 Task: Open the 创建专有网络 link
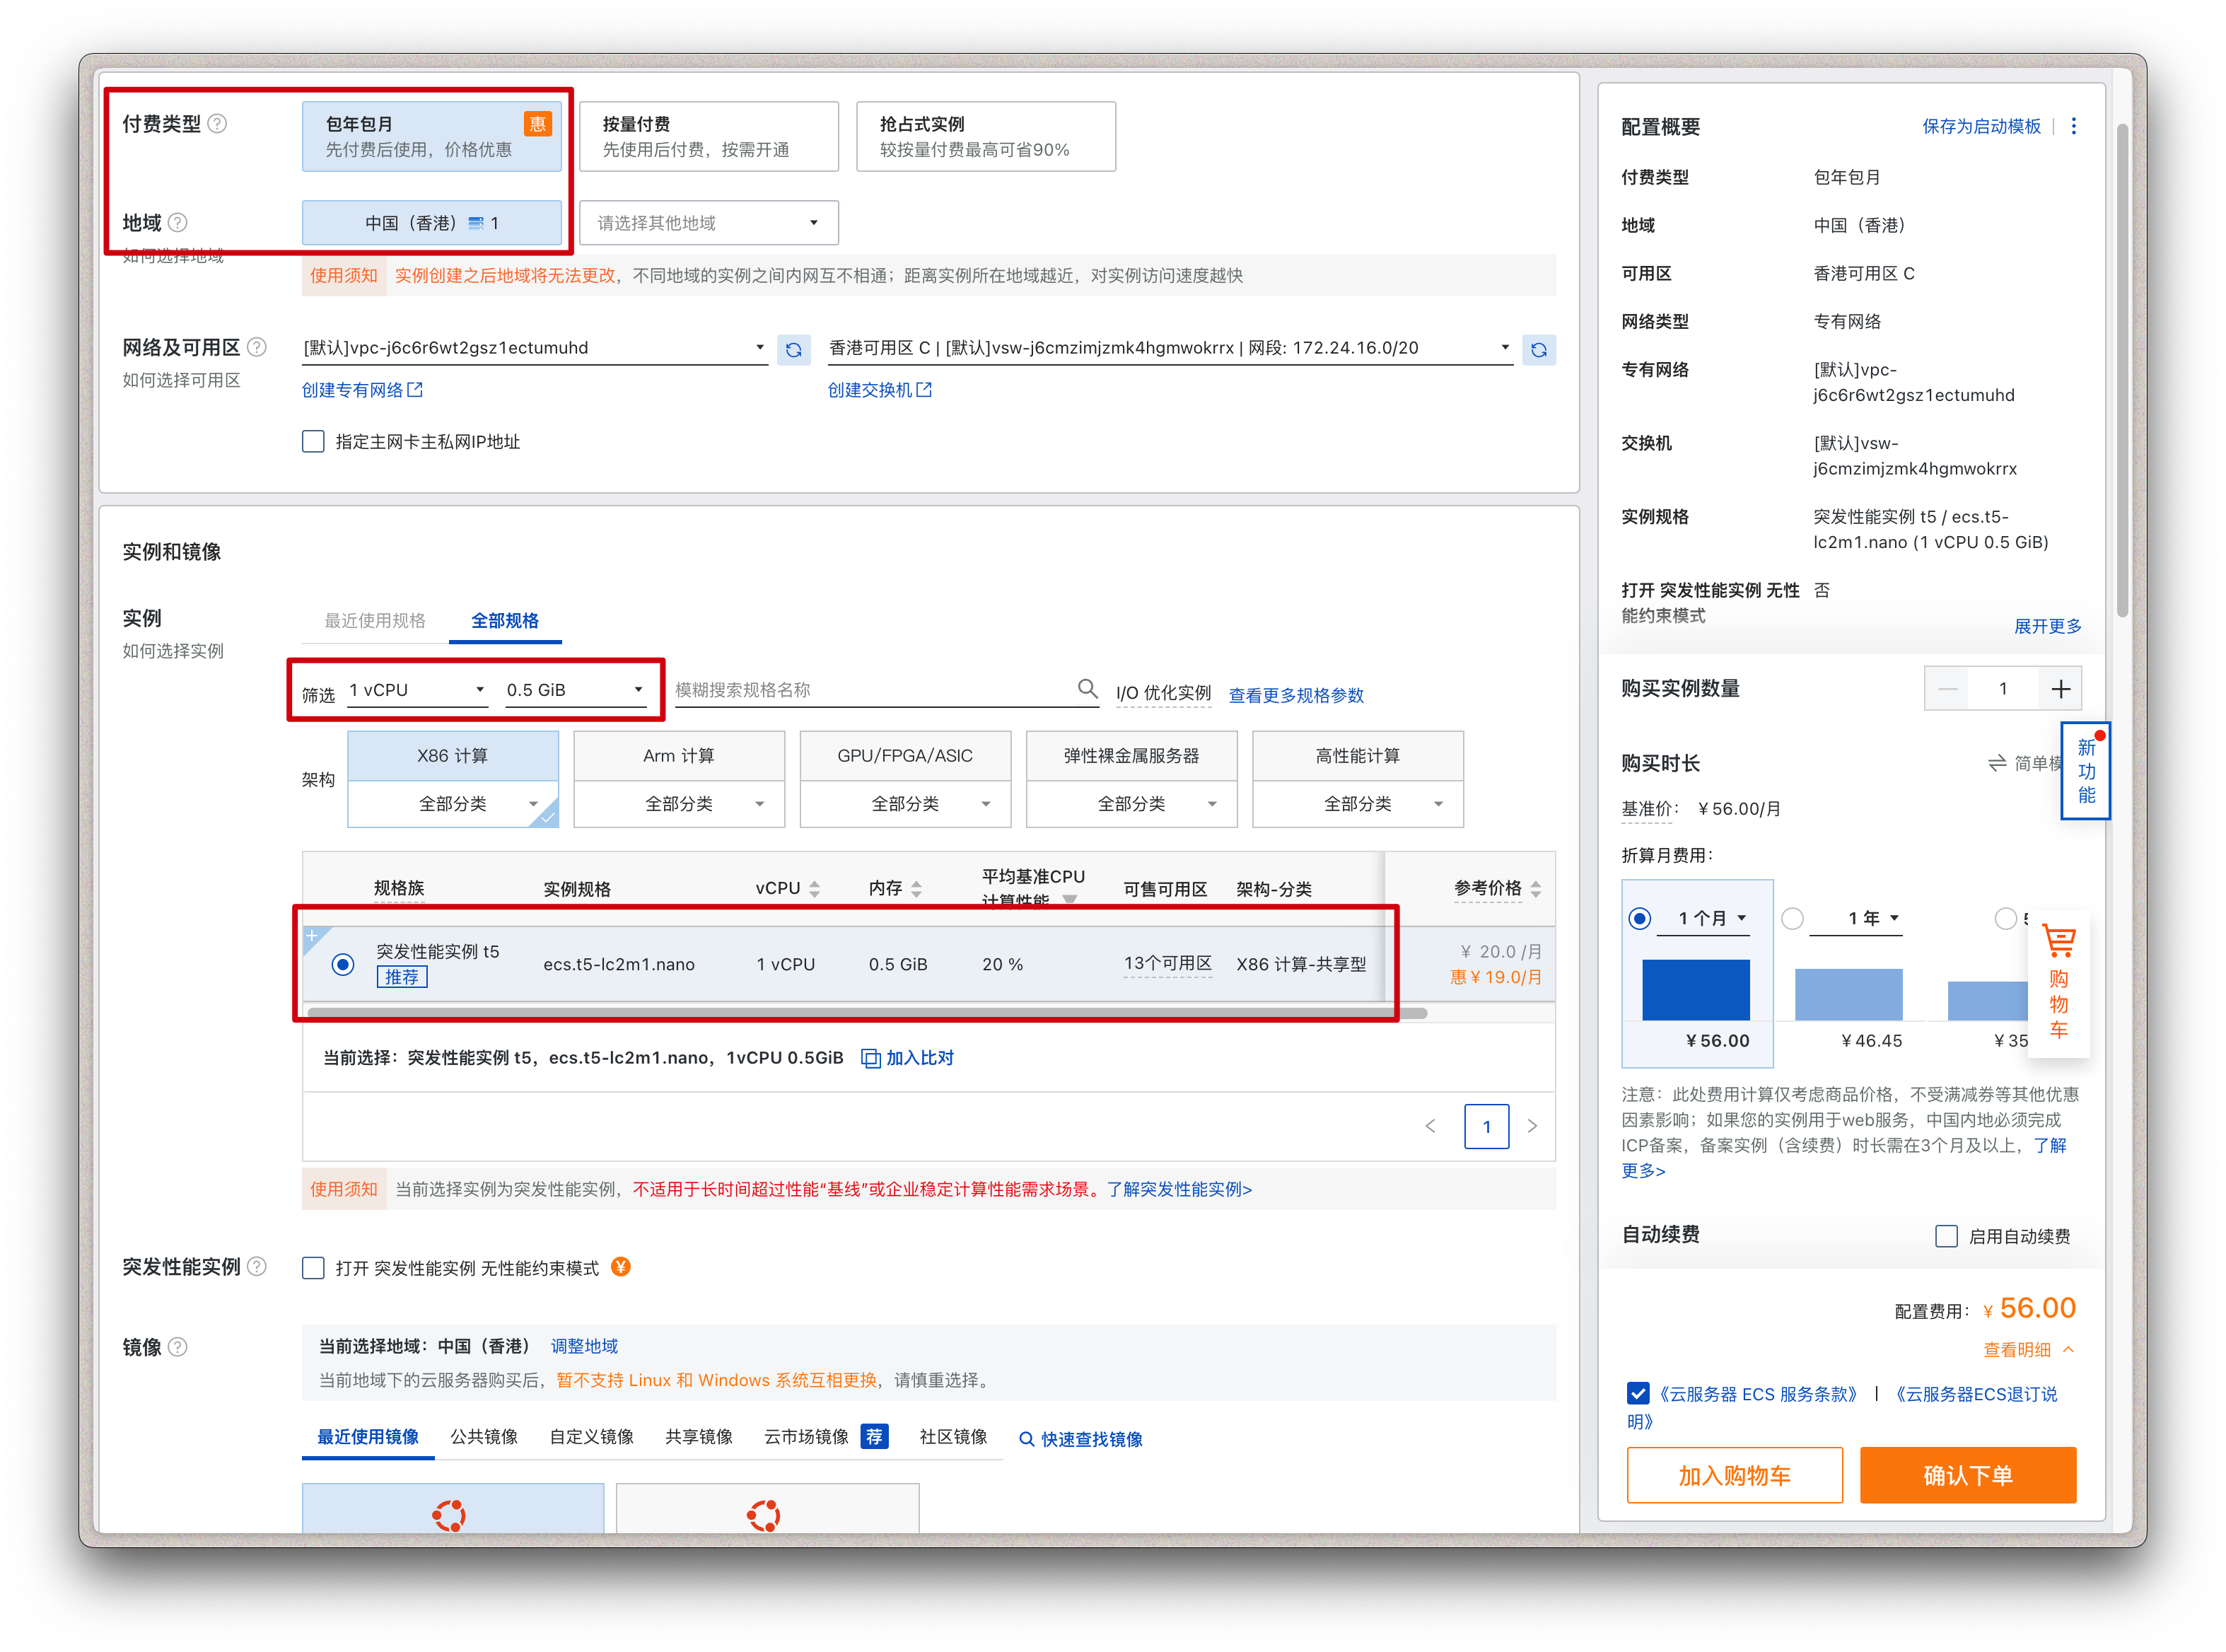362,389
